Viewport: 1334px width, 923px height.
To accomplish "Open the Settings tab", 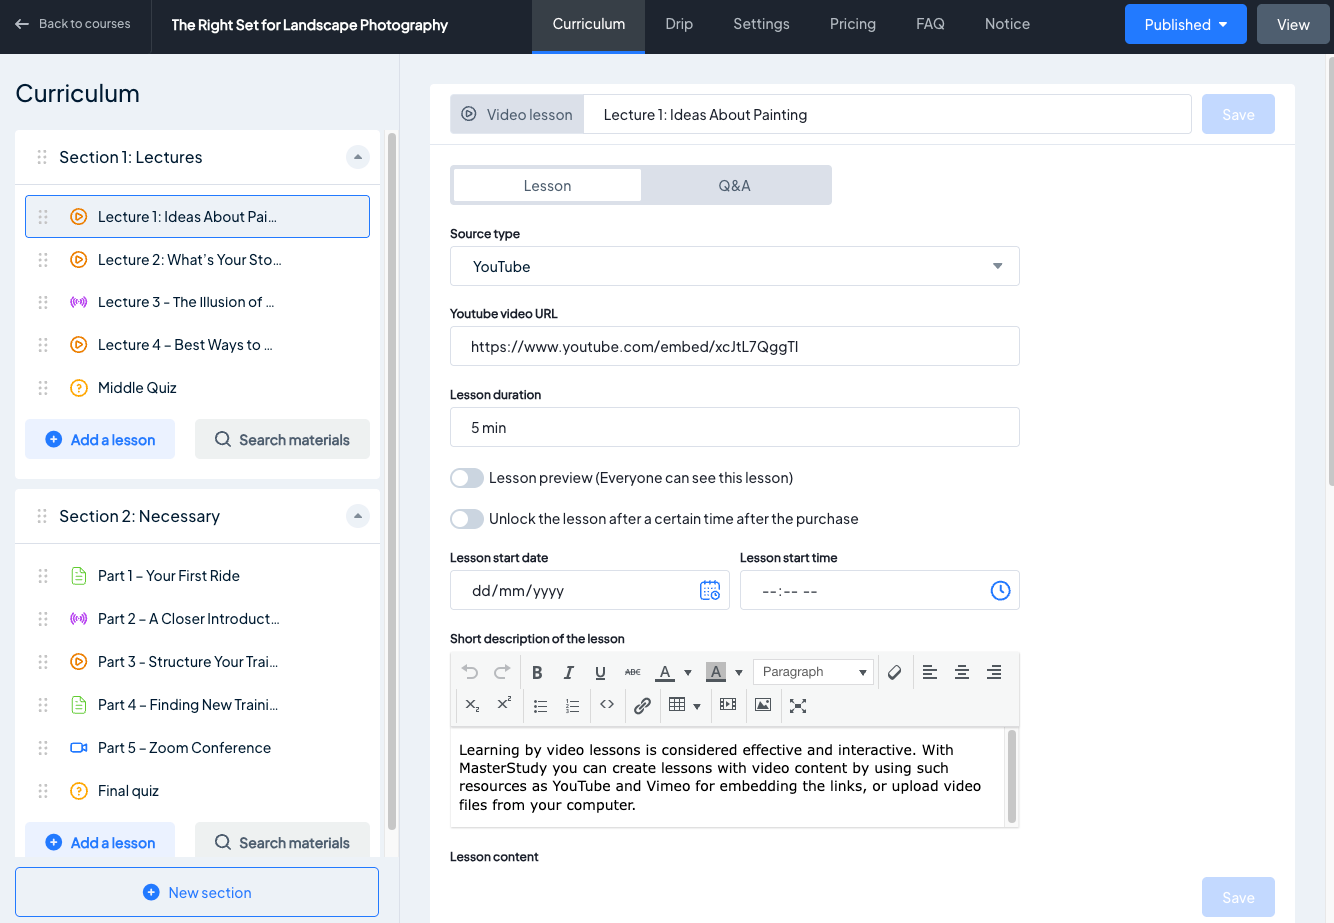I will point(761,24).
